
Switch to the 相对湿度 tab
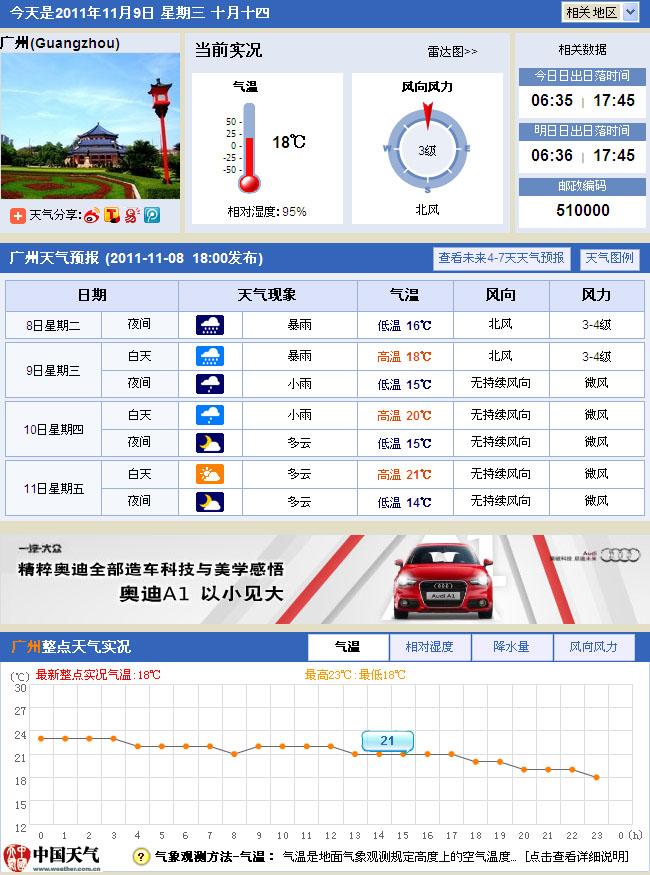(x=429, y=647)
